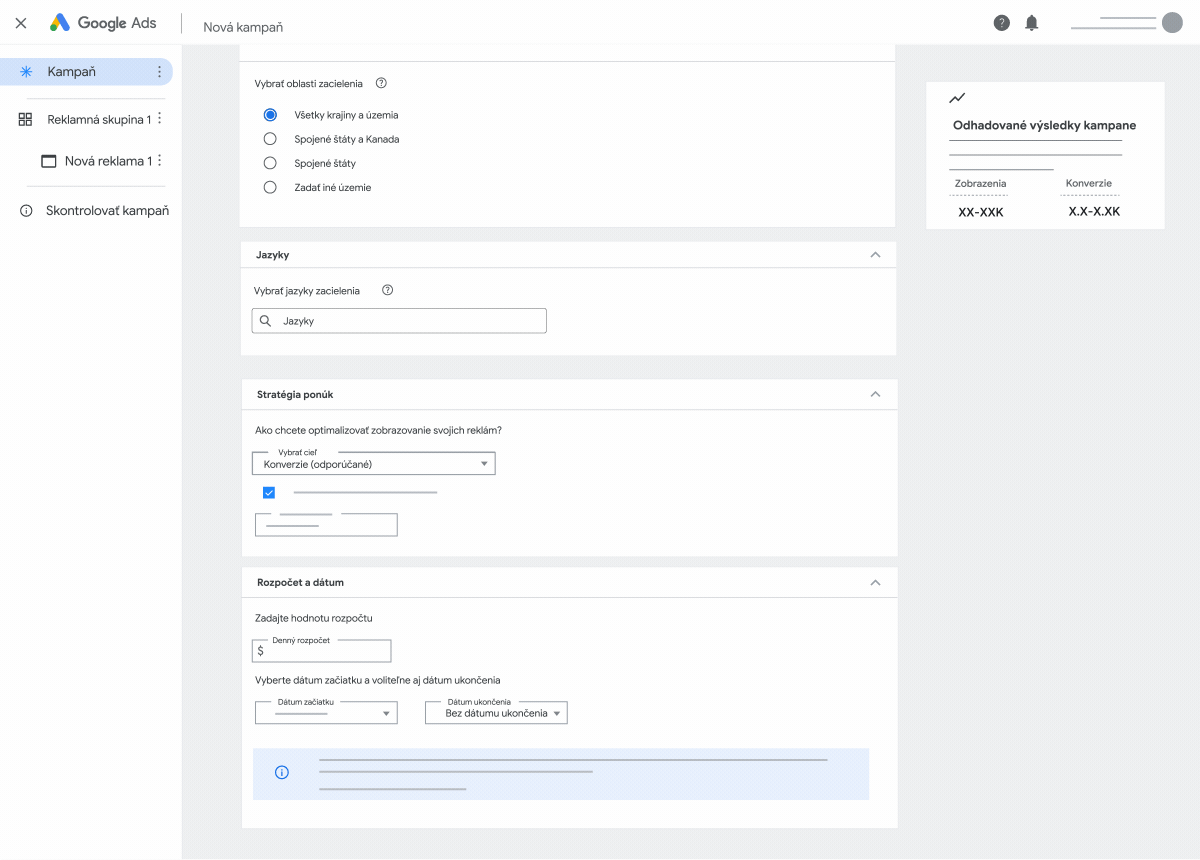The width and height of the screenshot is (1200, 860).
Task: Open the Vybrať cieľ Konverzie dropdown
Action: click(x=374, y=463)
